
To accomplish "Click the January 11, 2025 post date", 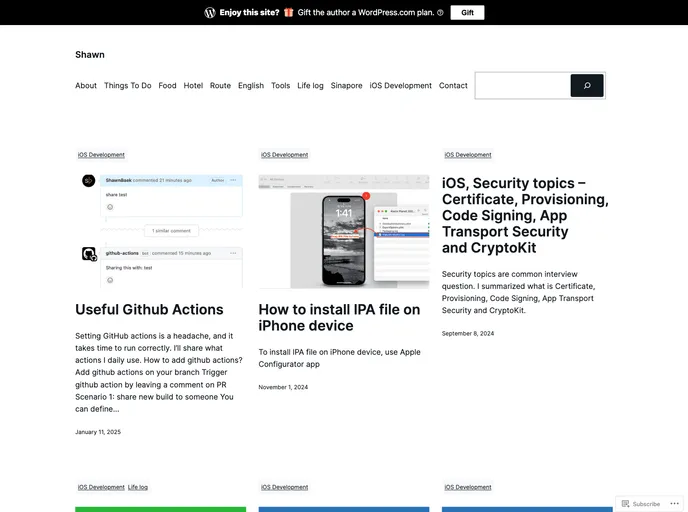I will click(x=98, y=432).
